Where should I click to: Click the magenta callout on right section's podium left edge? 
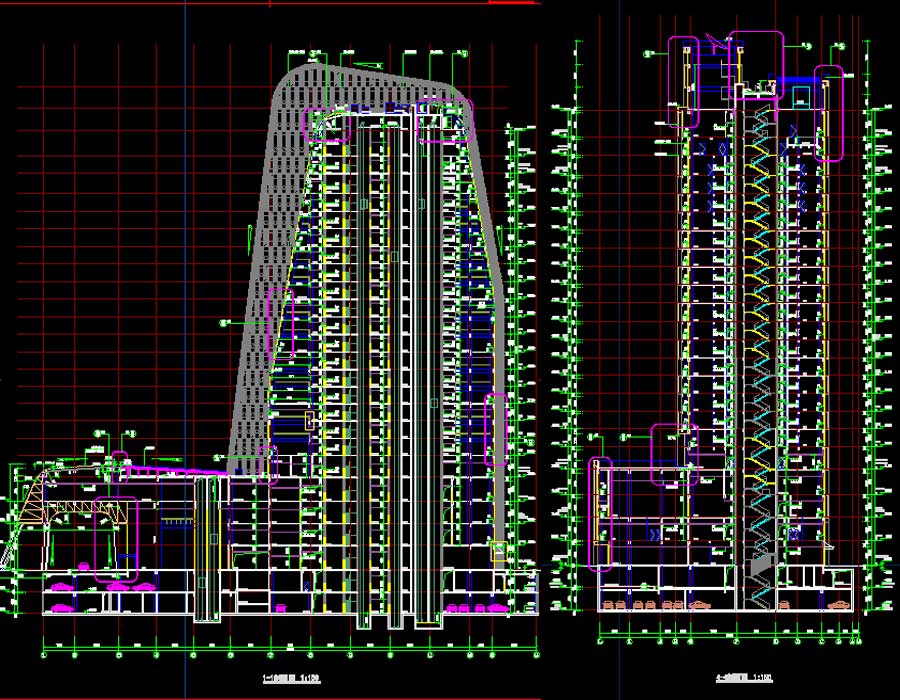click(x=602, y=513)
